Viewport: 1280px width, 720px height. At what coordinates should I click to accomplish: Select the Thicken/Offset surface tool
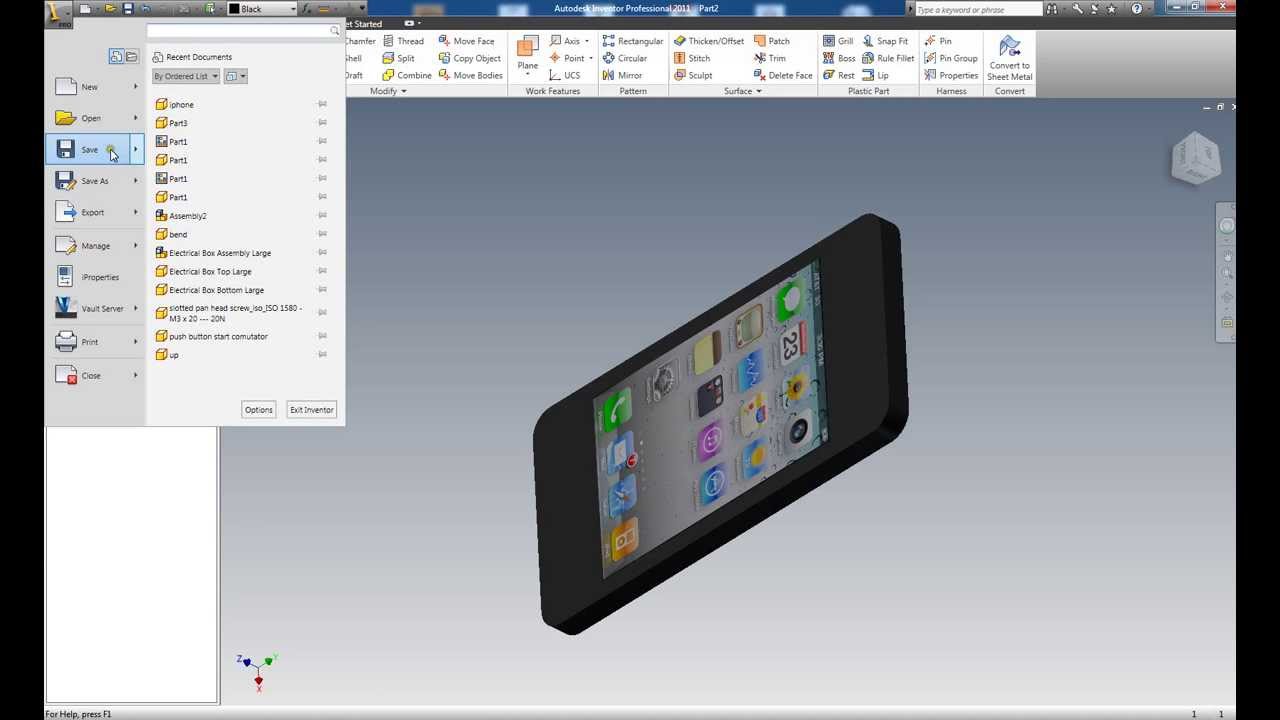point(708,41)
